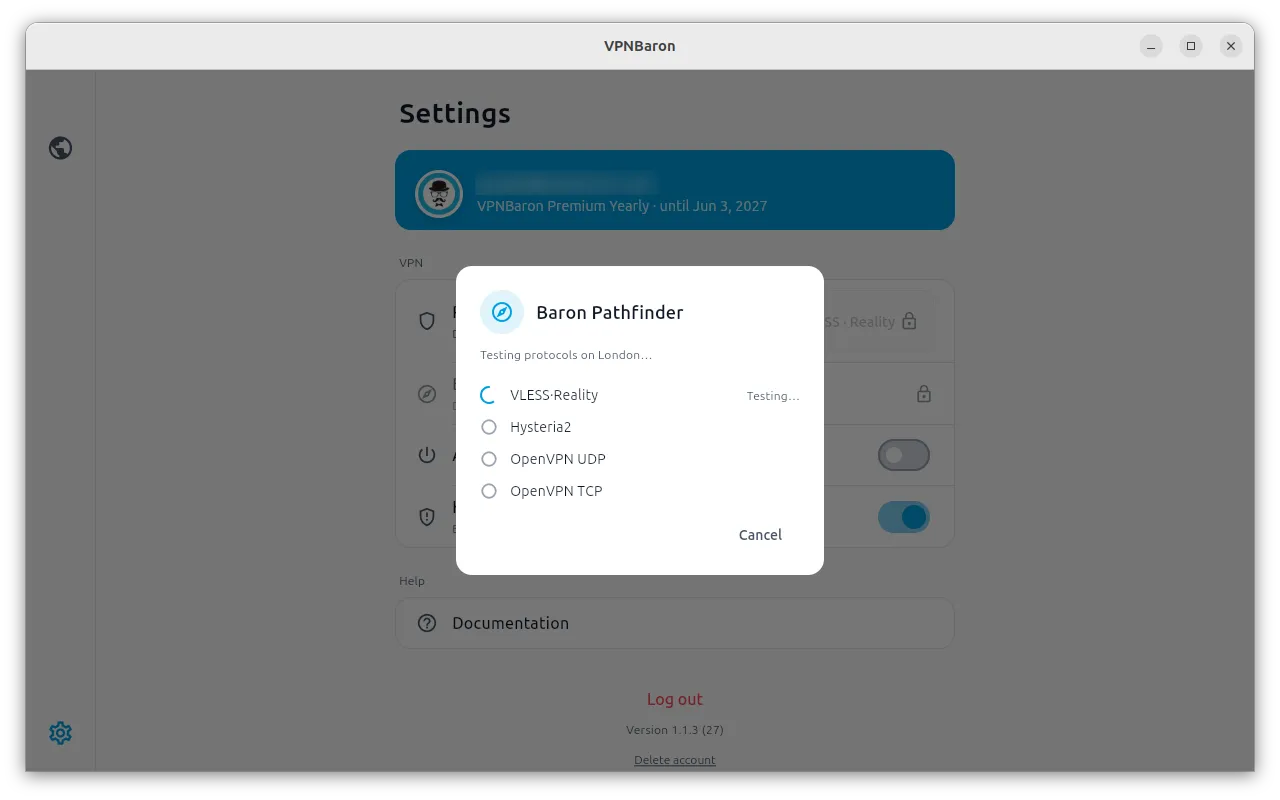Click the VLESS·Reality testing row
Viewport: 1280px width, 800px height.
point(640,395)
